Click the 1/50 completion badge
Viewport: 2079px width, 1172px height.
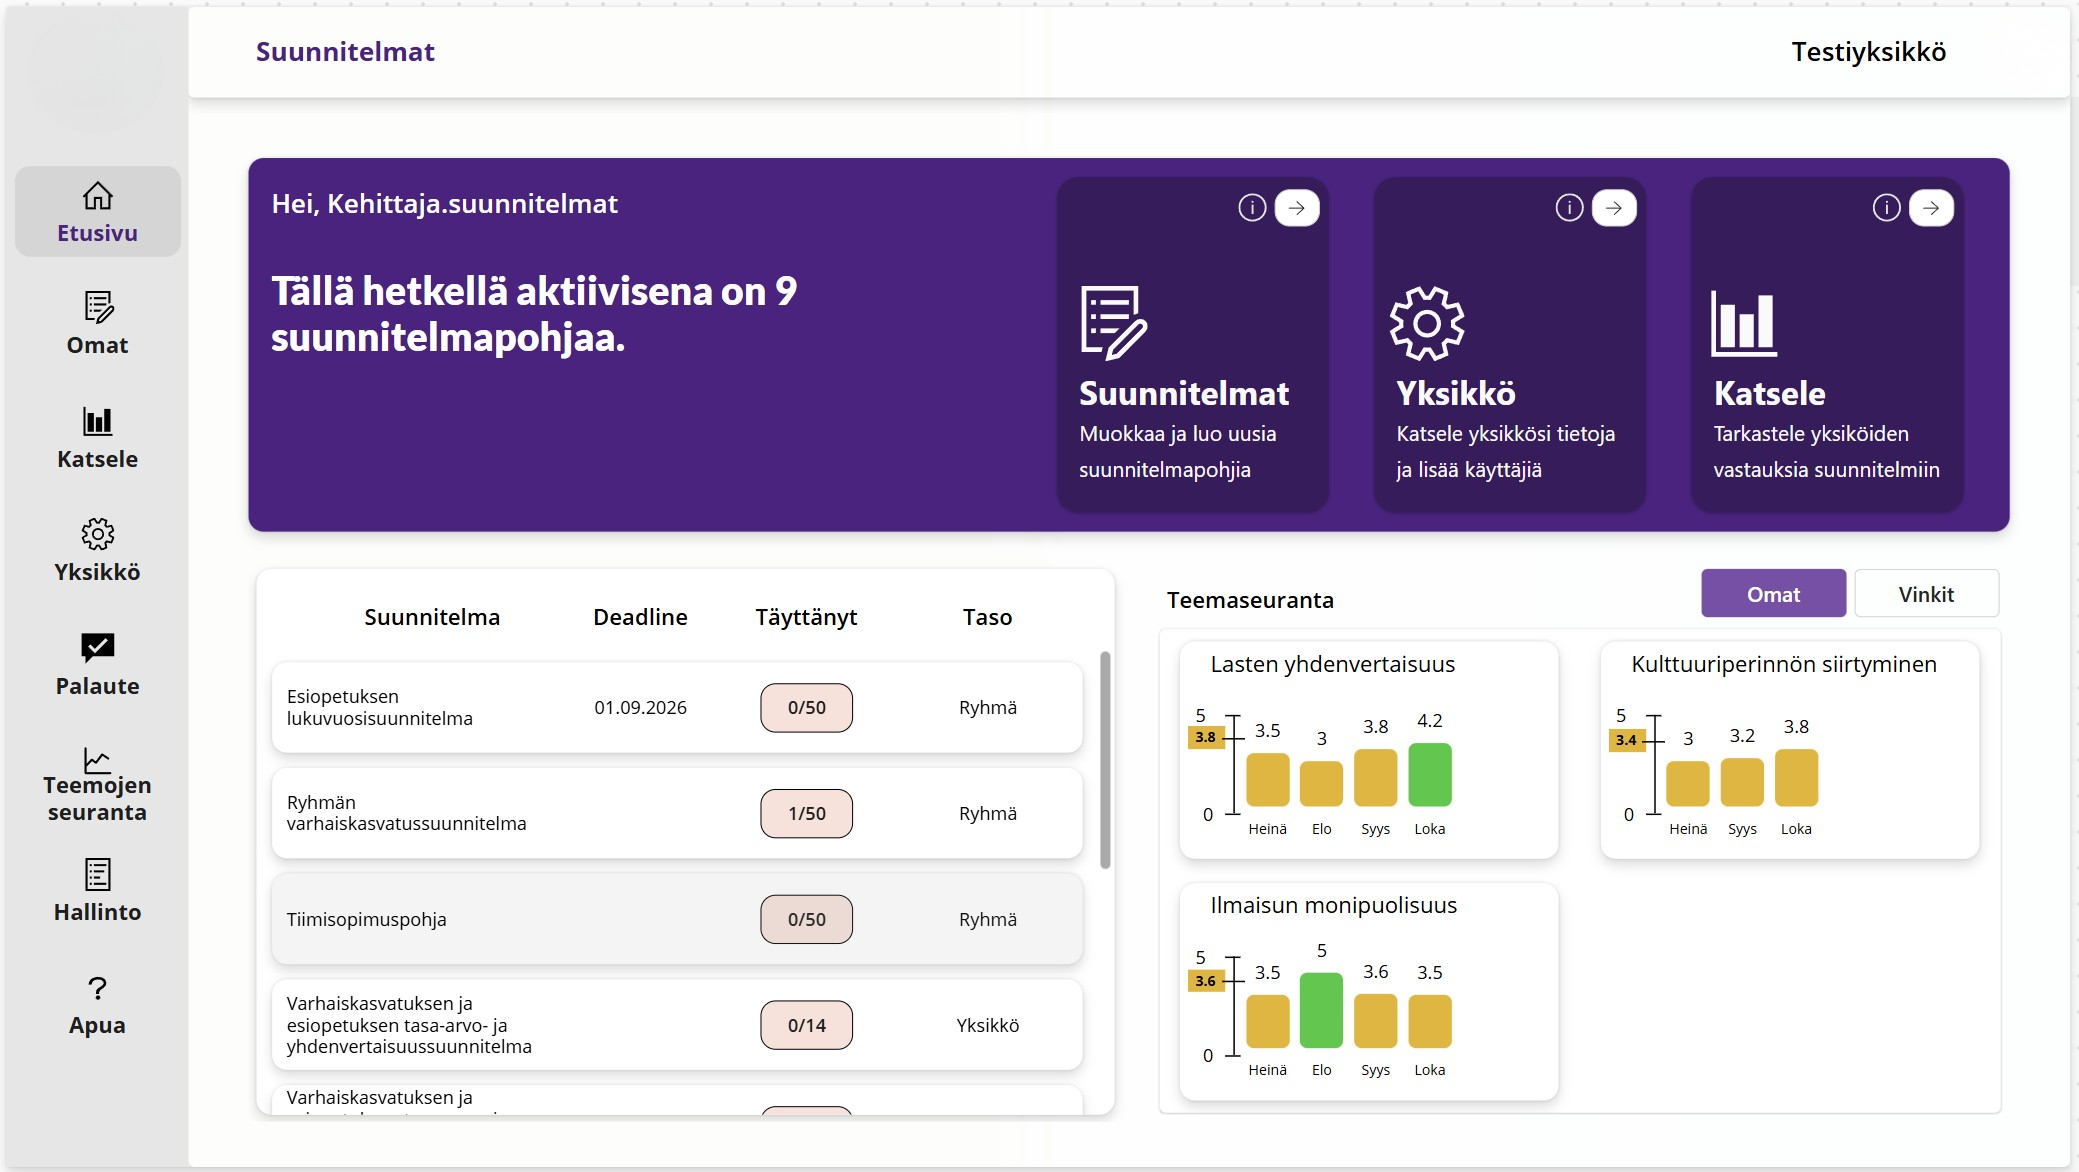pyautogui.click(x=806, y=813)
